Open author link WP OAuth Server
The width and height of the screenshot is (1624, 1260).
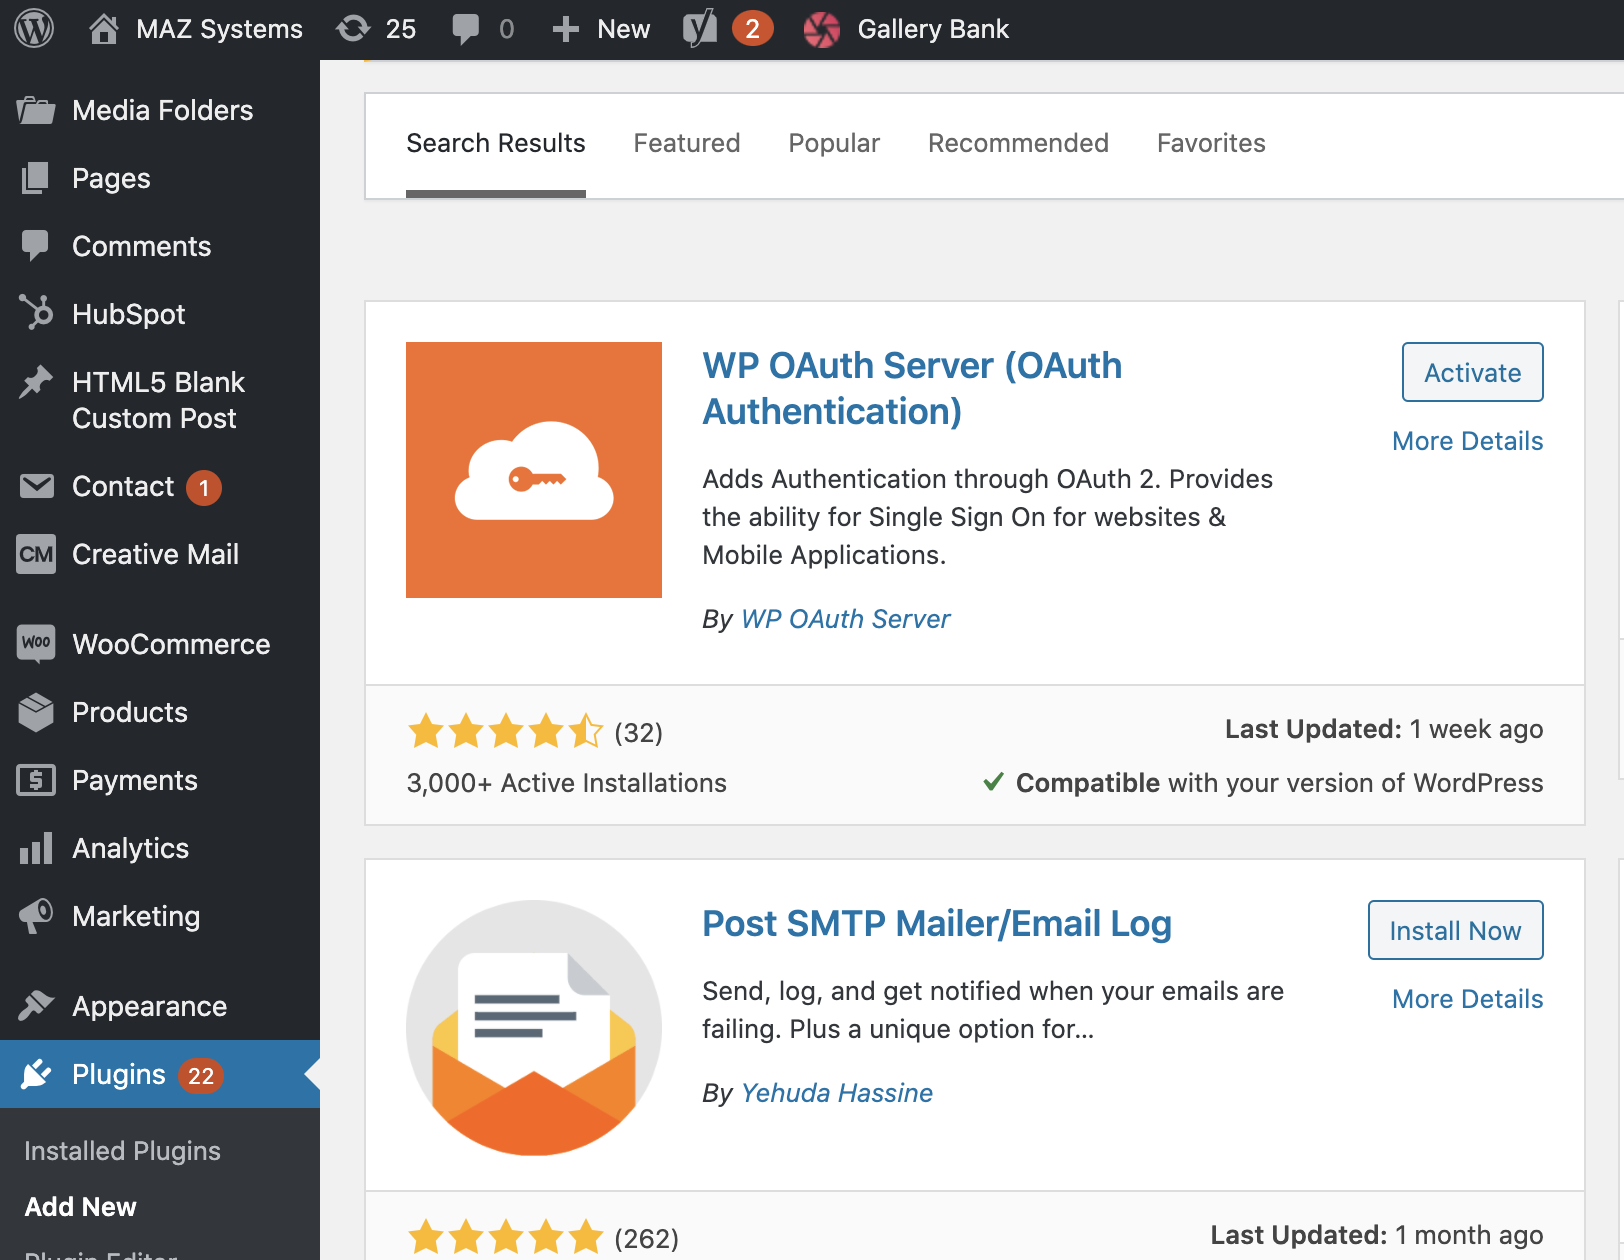tap(845, 619)
